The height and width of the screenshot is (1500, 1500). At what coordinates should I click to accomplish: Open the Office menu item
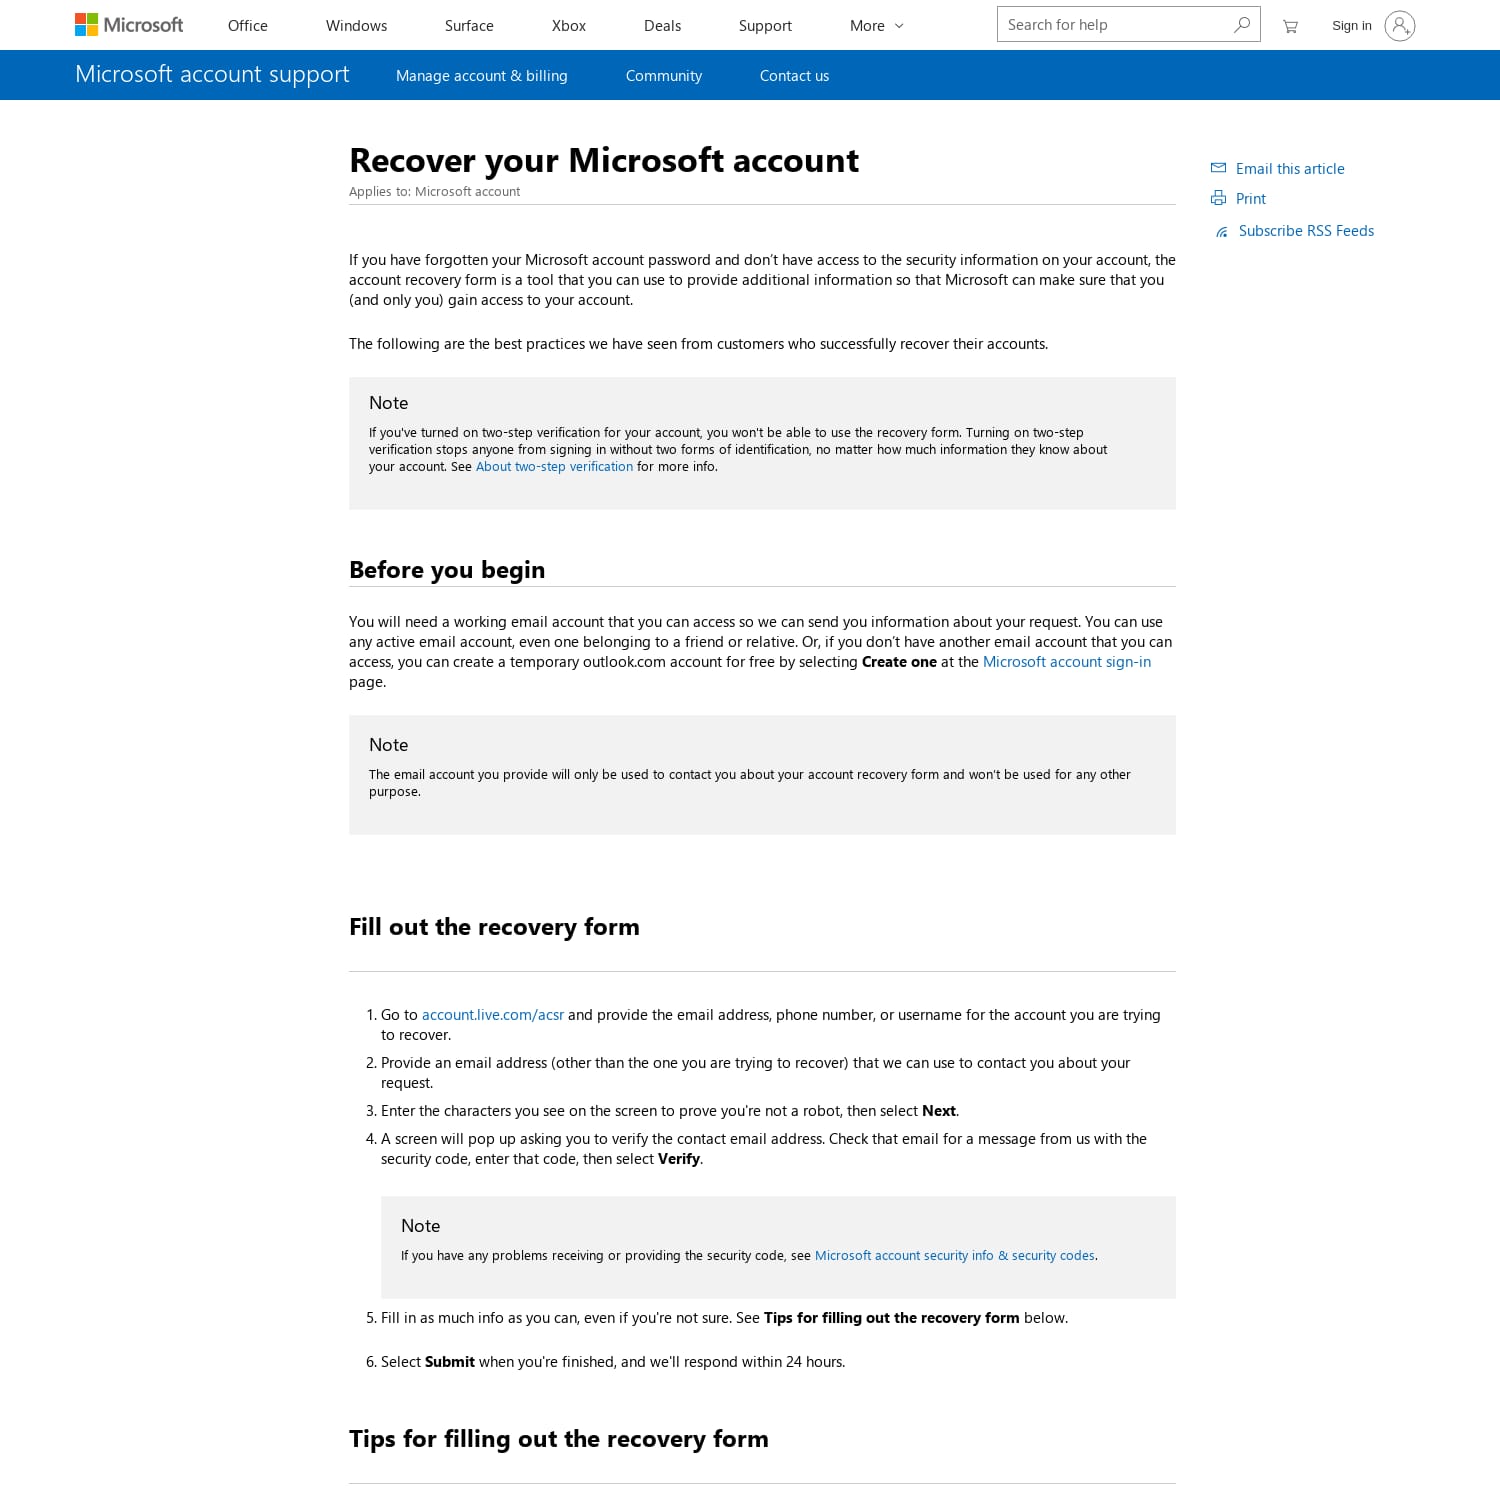pyautogui.click(x=248, y=26)
